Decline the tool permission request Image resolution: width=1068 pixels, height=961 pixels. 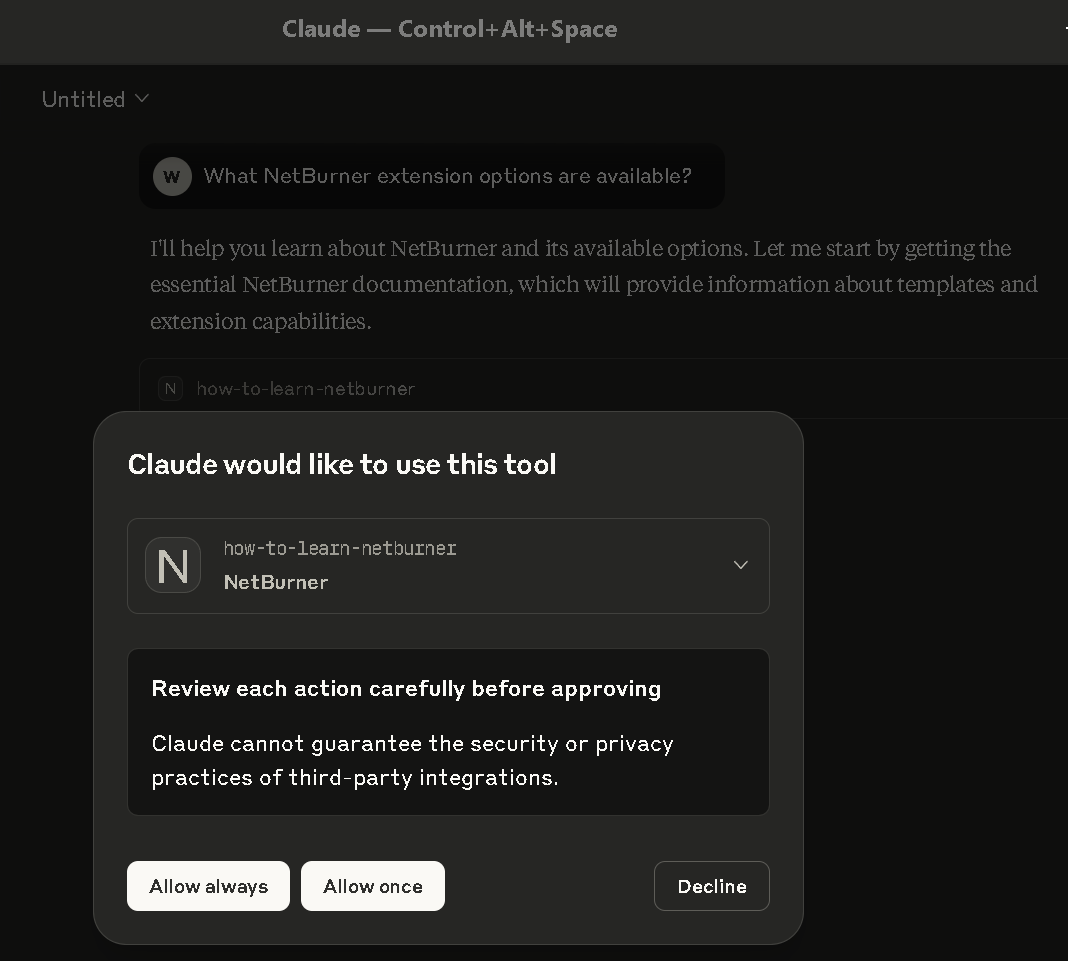coord(711,886)
